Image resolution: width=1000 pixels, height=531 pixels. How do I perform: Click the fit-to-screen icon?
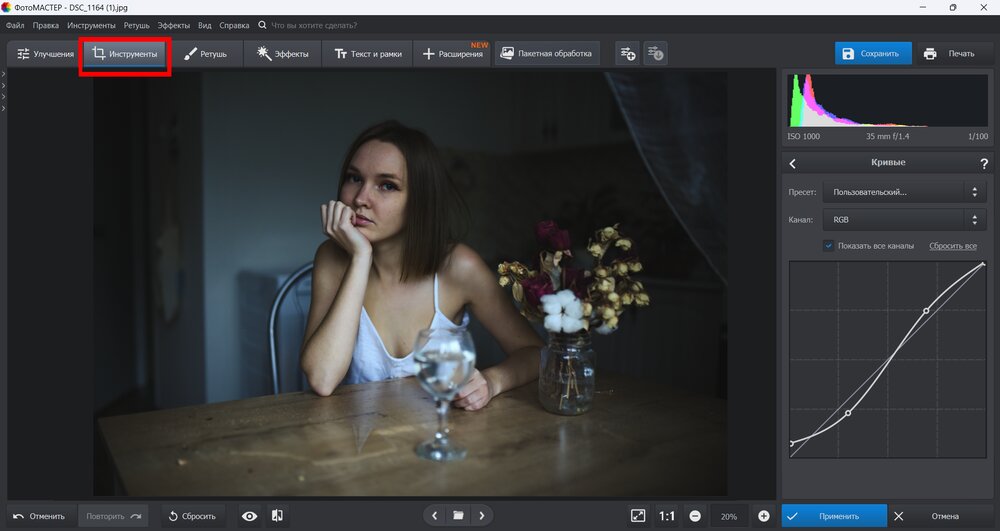click(x=638, y=516)
